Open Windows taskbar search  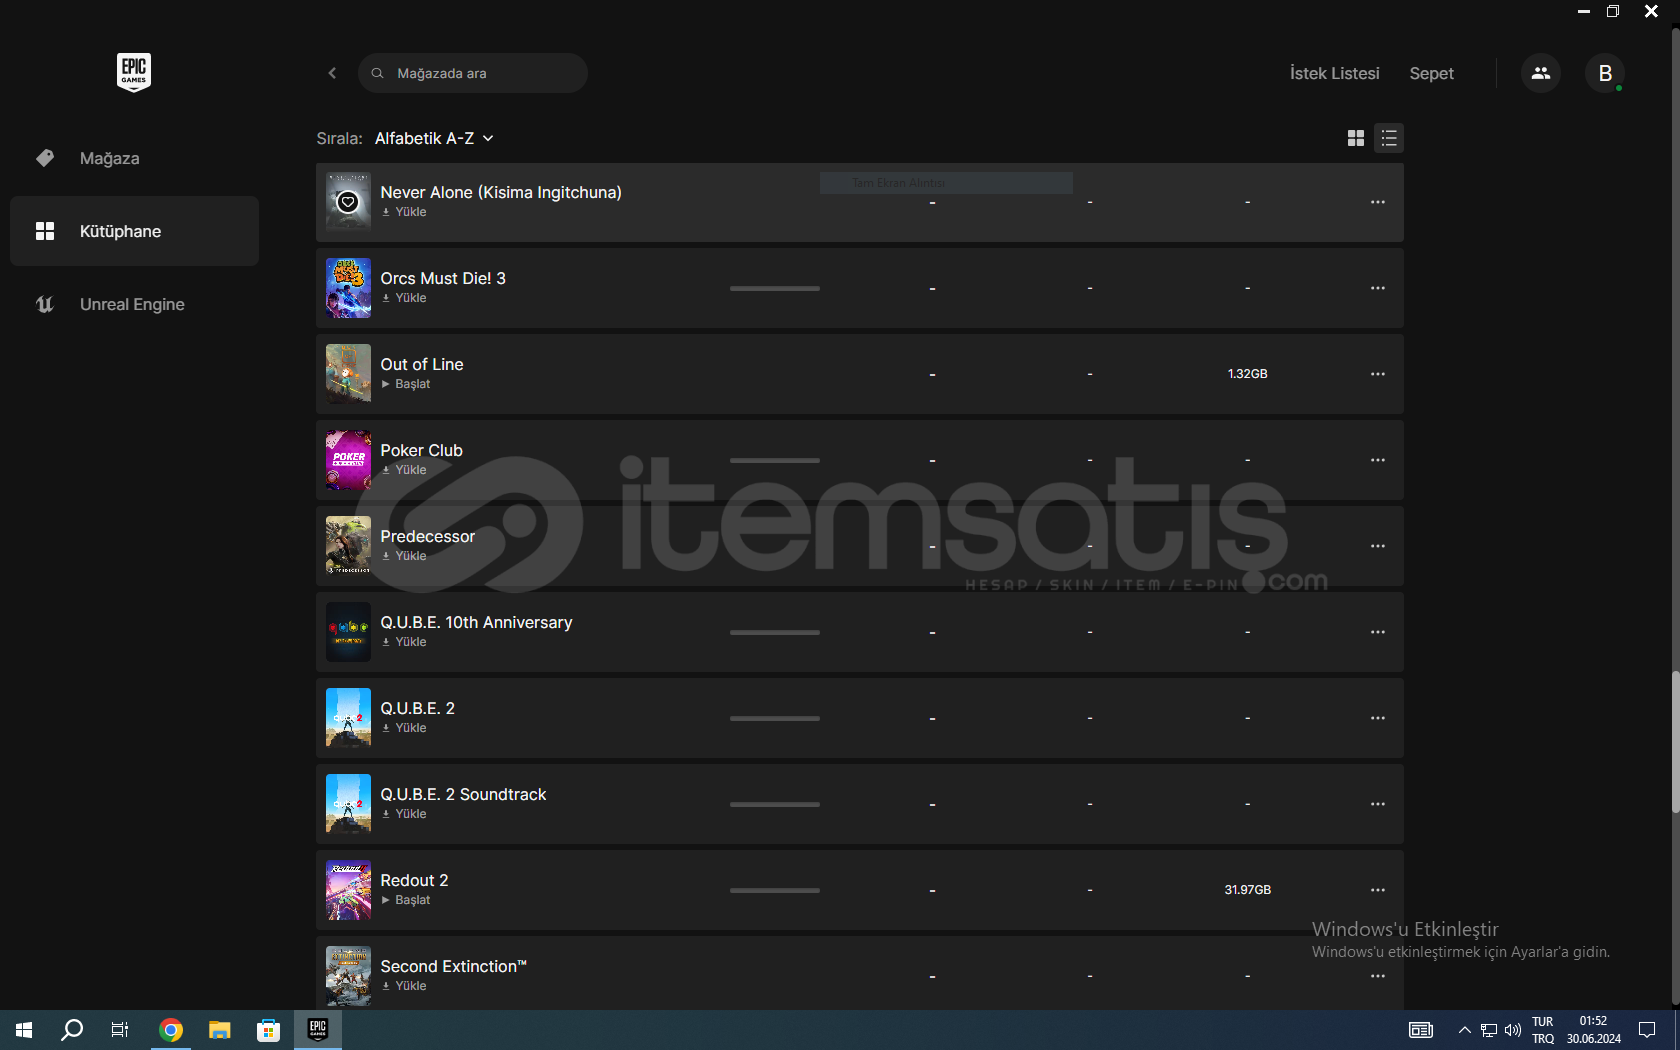(72, 1030)
